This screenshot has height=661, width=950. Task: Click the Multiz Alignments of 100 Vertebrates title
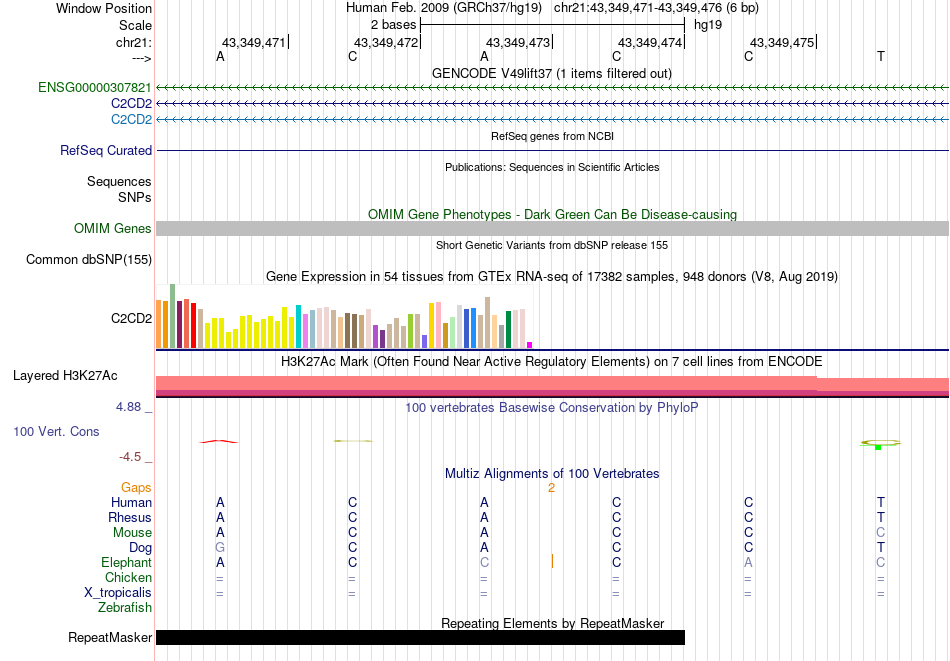(x=552, y=474)
